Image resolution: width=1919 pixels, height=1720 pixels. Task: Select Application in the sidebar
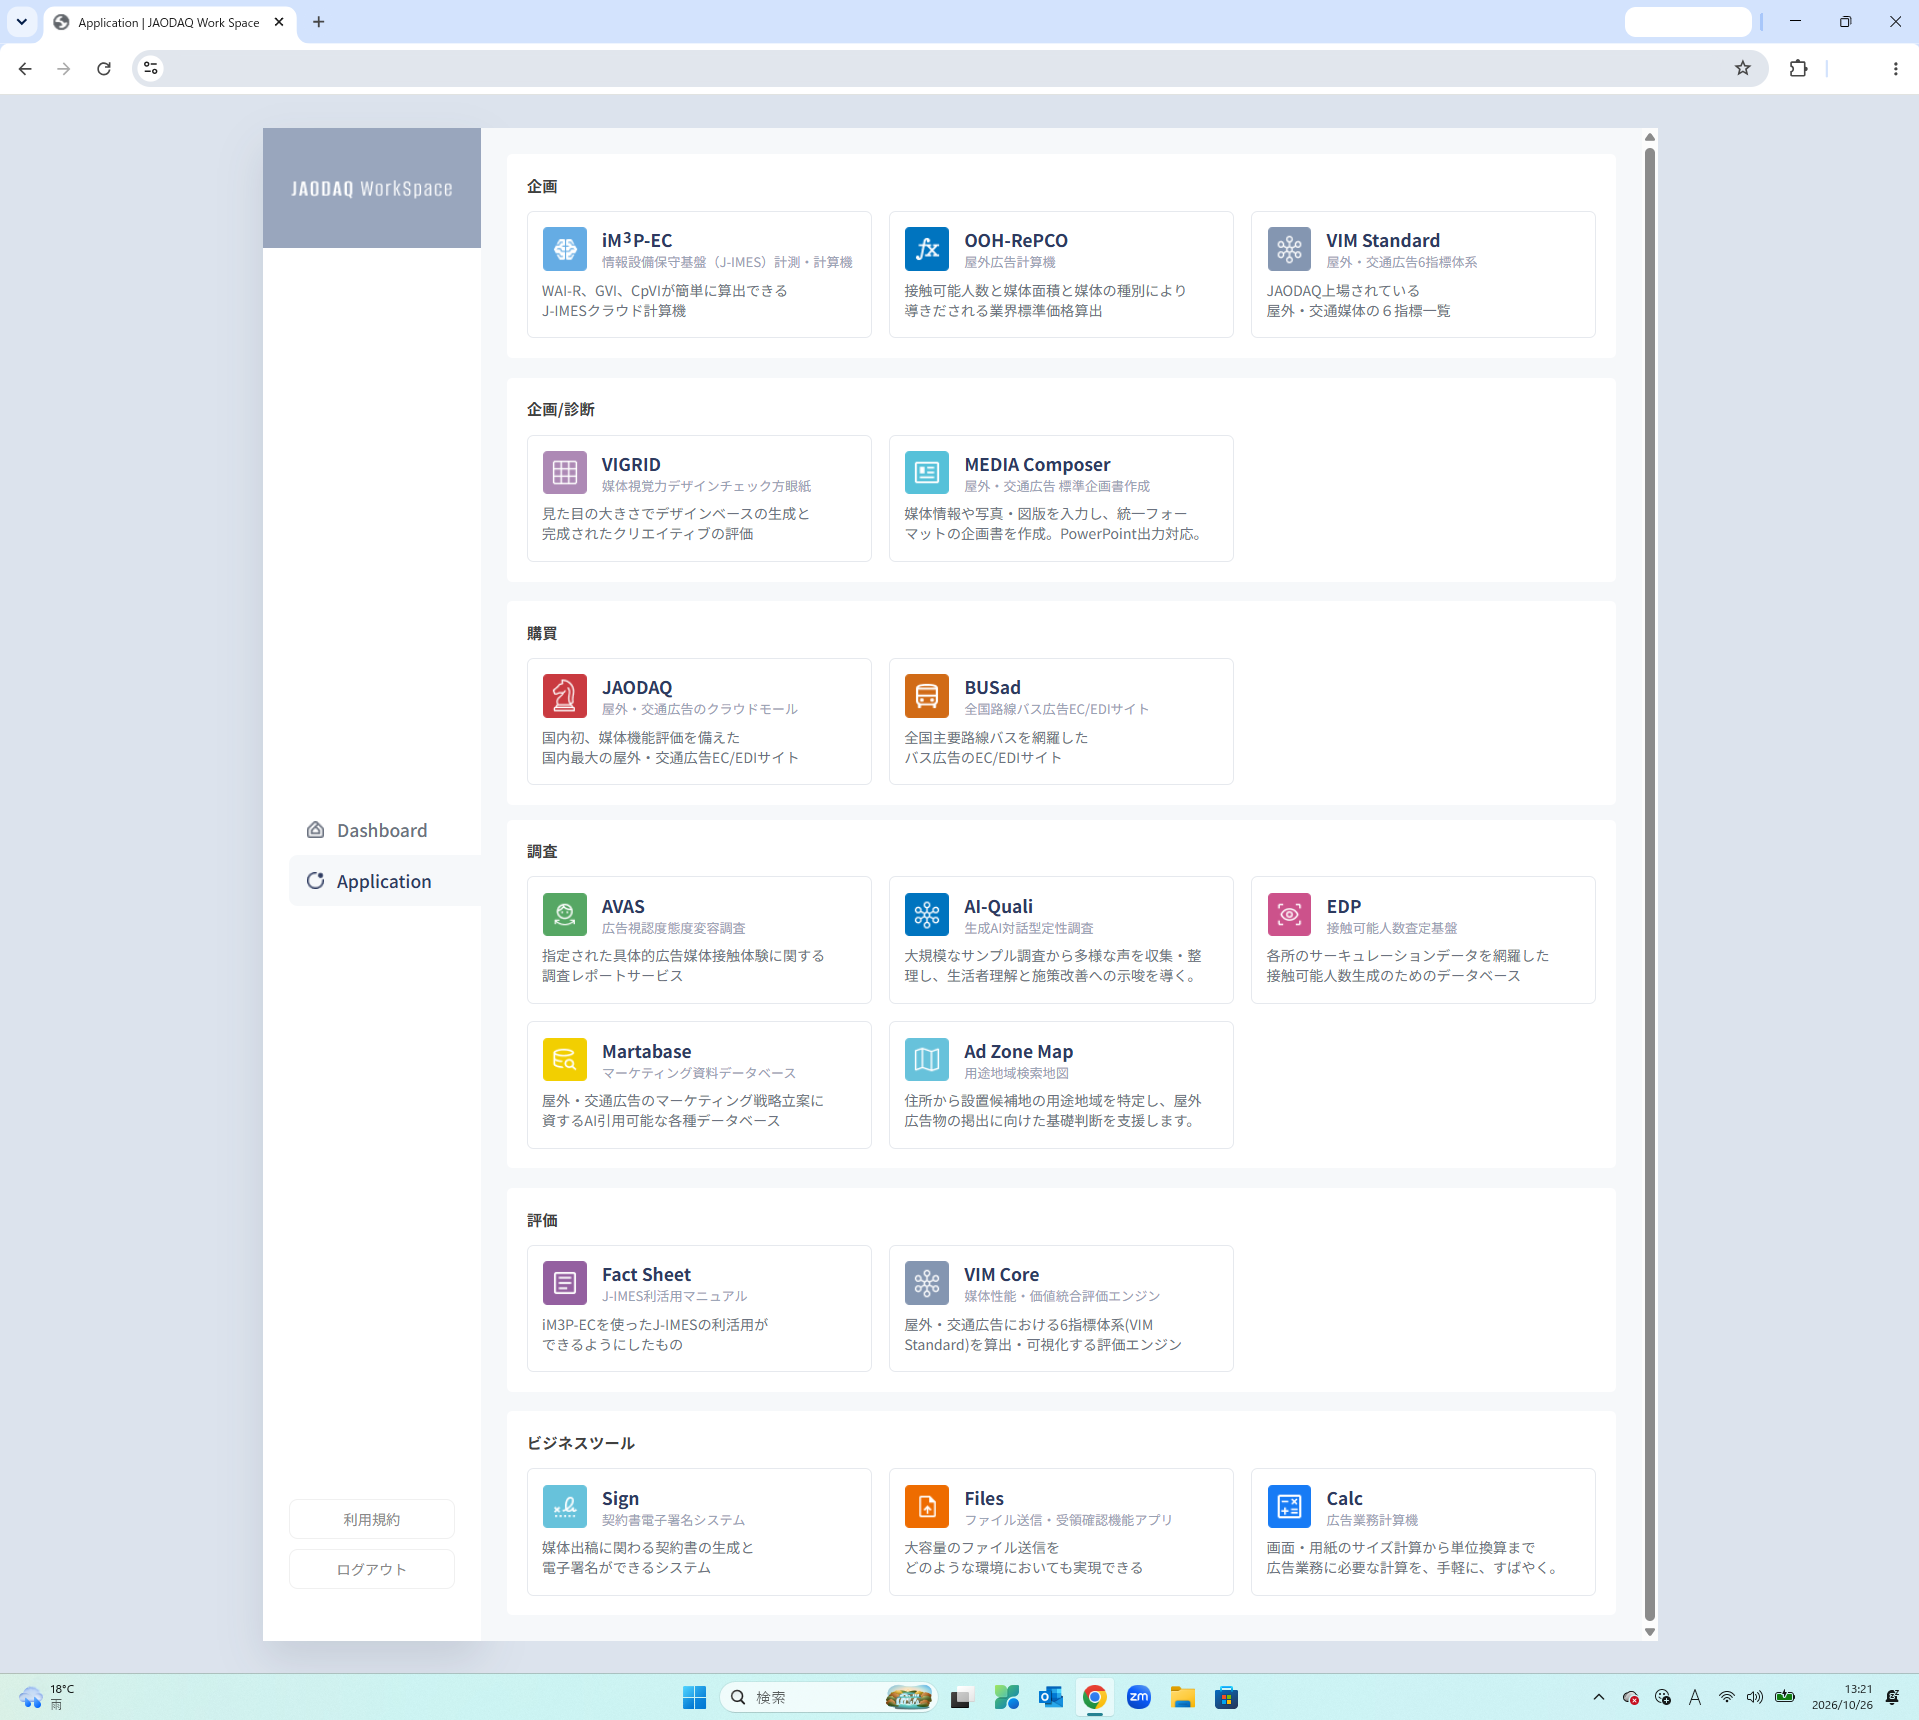point(385,881)
